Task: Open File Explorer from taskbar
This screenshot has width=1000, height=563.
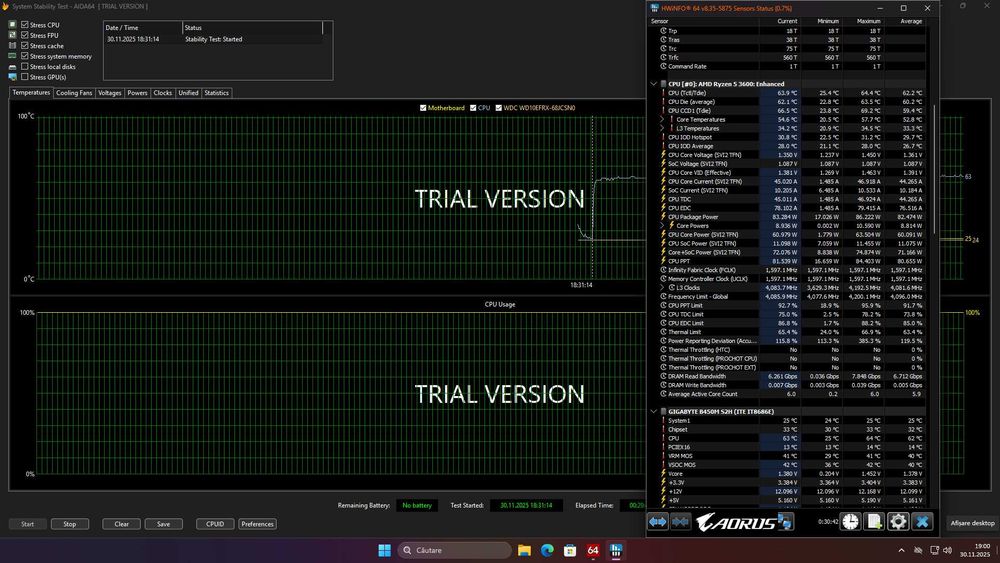Action: point(524,550)
